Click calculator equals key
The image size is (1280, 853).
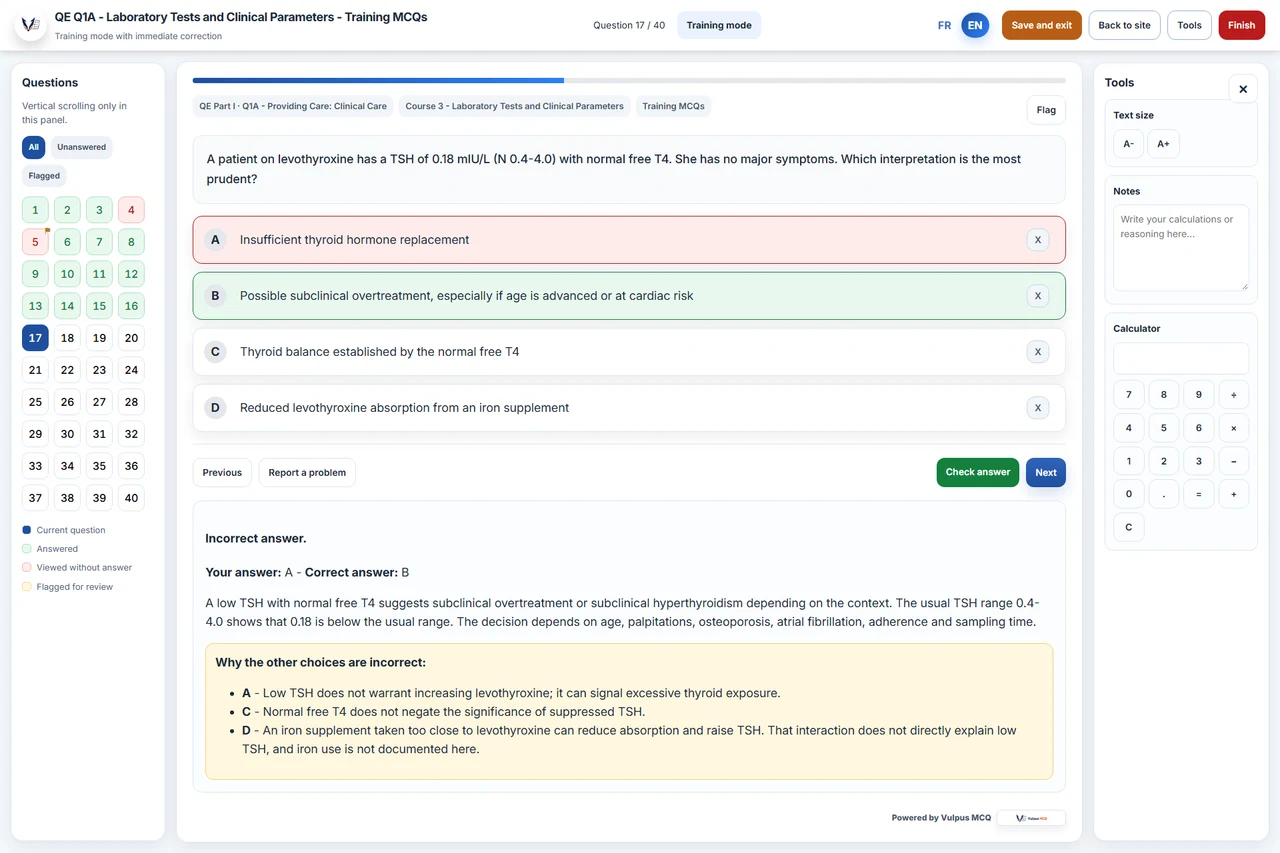point(1198,494)
